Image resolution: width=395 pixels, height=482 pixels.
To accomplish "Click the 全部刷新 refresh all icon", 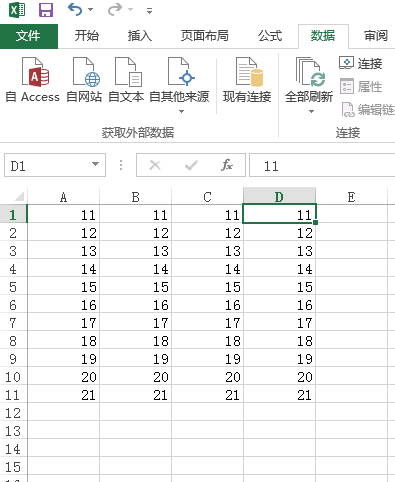I will click(310, 72).
